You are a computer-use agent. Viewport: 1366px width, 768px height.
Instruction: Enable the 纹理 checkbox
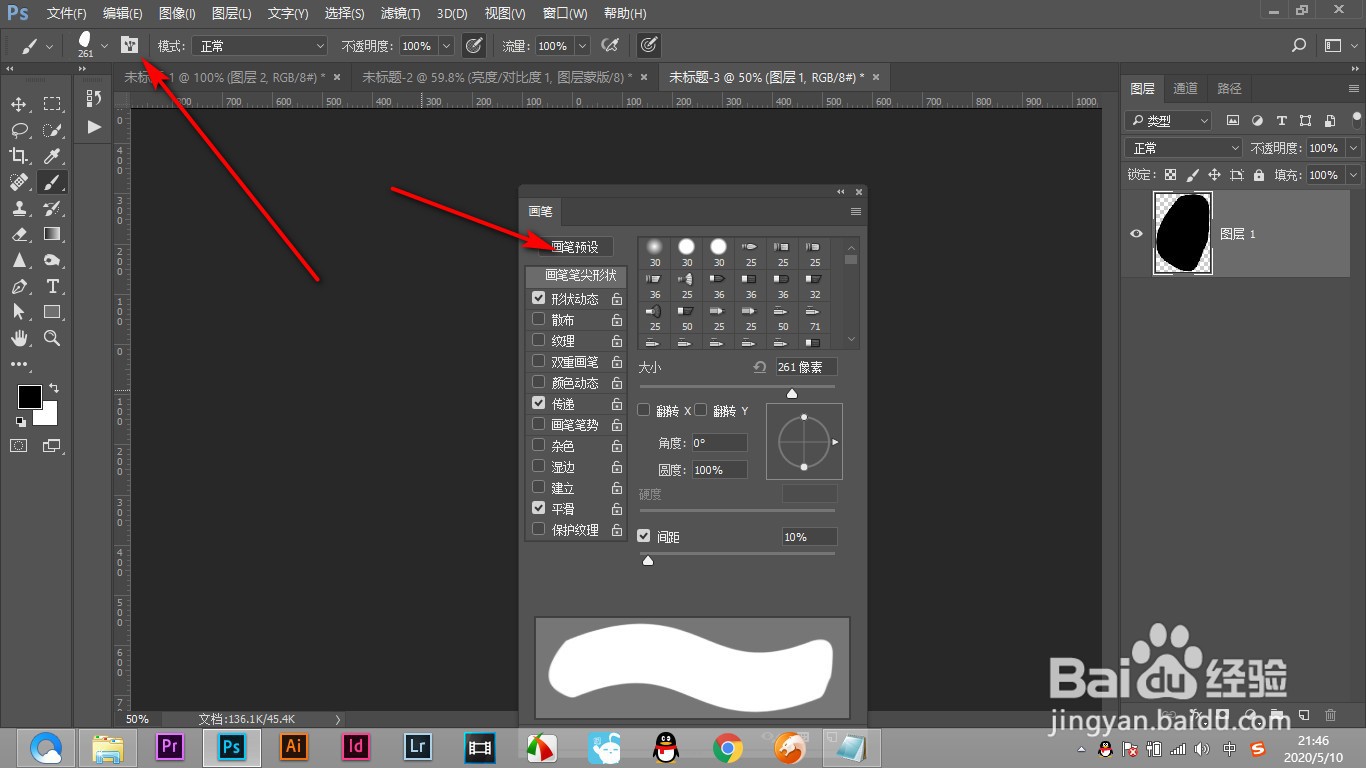[x=539, y=340]
